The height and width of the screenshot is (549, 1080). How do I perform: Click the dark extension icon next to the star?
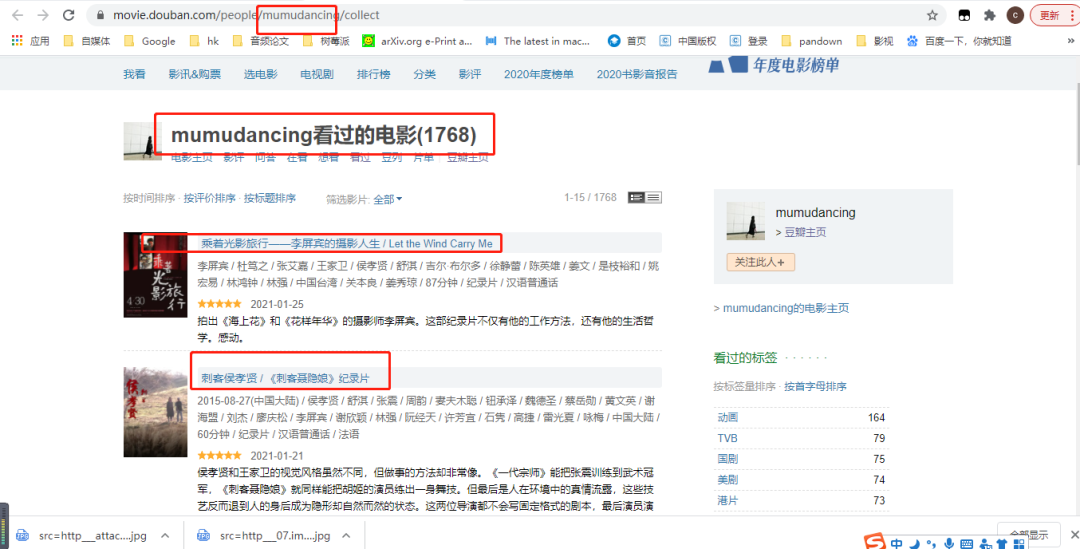(966, 14)
